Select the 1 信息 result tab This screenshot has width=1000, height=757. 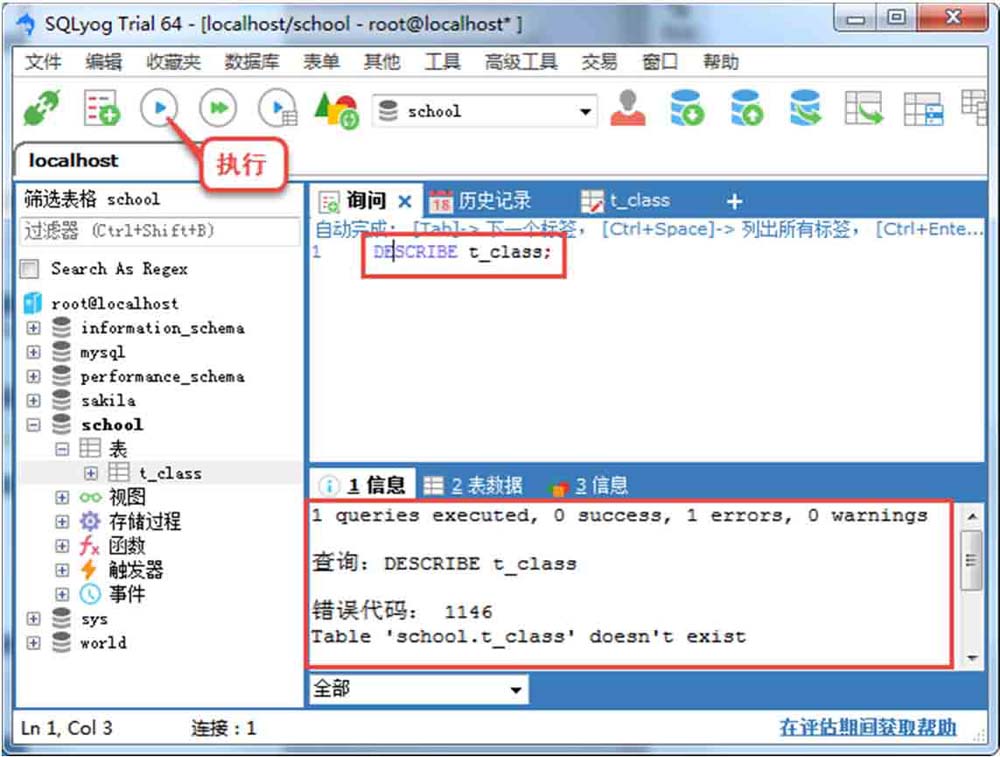click(x=362, y=486)
